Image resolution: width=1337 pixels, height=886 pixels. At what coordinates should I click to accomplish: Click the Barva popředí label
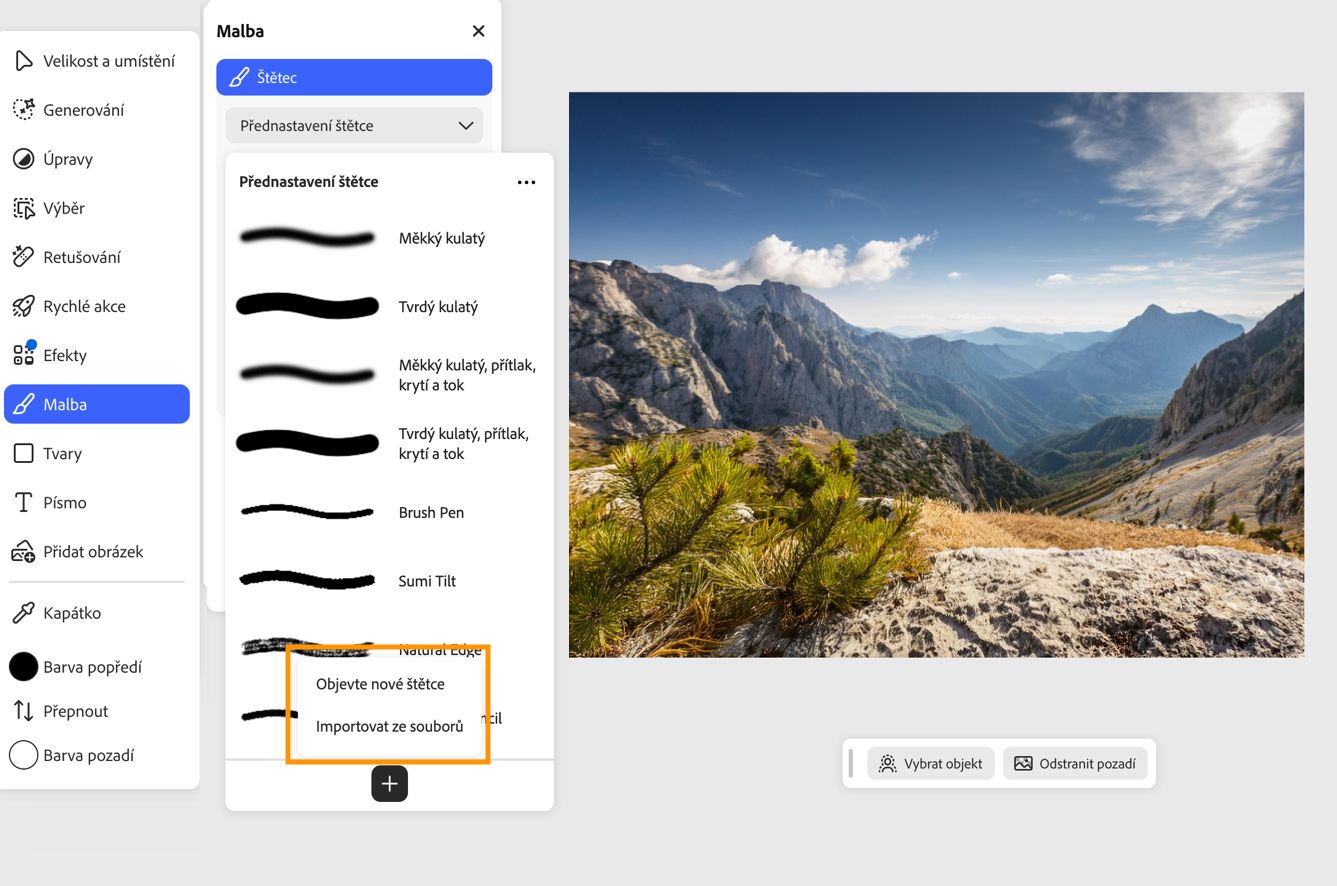tap(93, 667)
